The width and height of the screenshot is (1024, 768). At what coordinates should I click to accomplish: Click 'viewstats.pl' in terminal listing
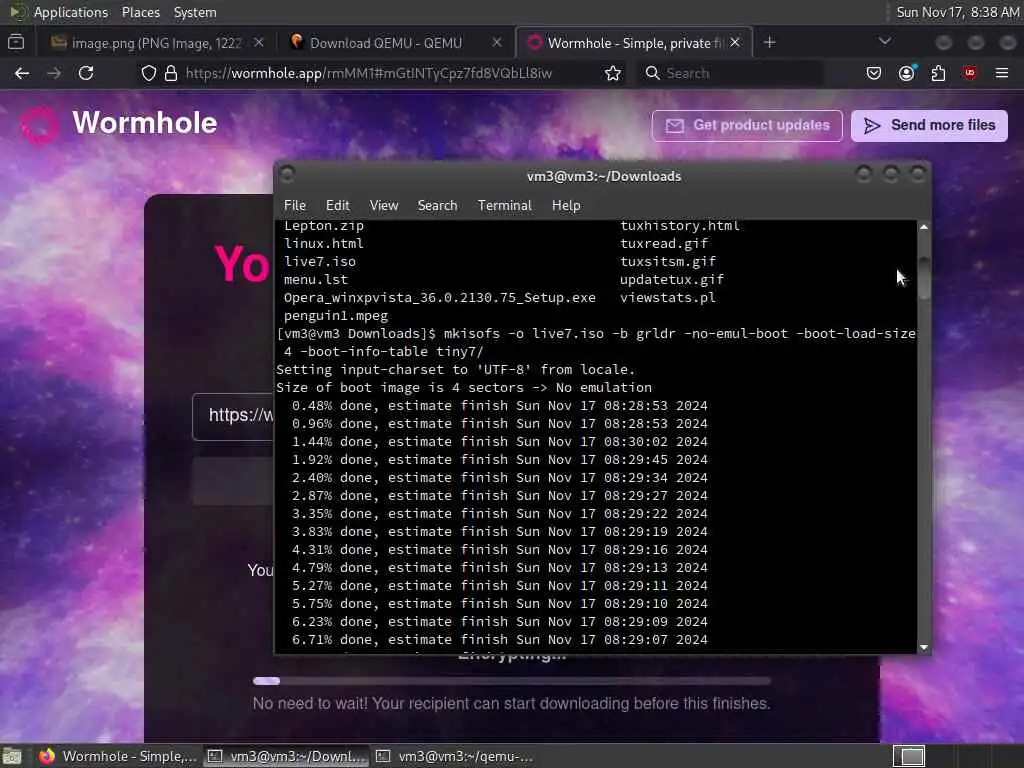(x=667, y=298)
